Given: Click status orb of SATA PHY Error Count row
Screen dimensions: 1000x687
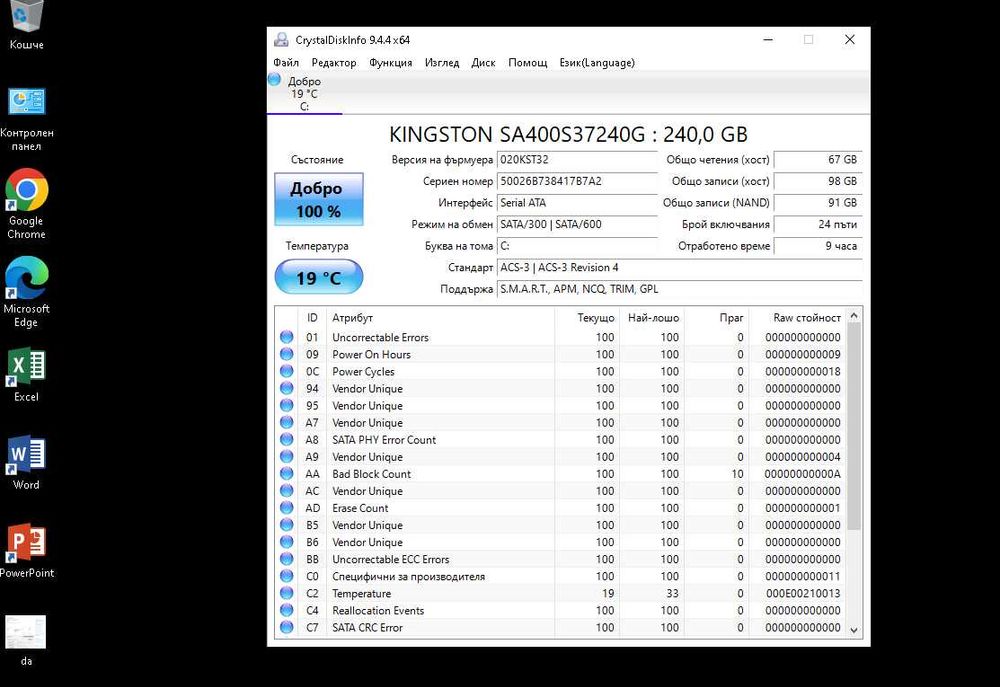Looking at the screenshot, I should [286, 440].
